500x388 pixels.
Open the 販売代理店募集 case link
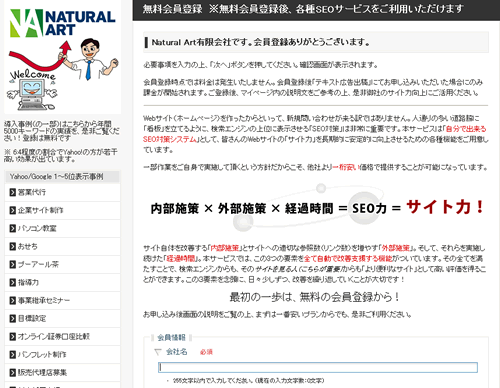[x=42, y=372]
